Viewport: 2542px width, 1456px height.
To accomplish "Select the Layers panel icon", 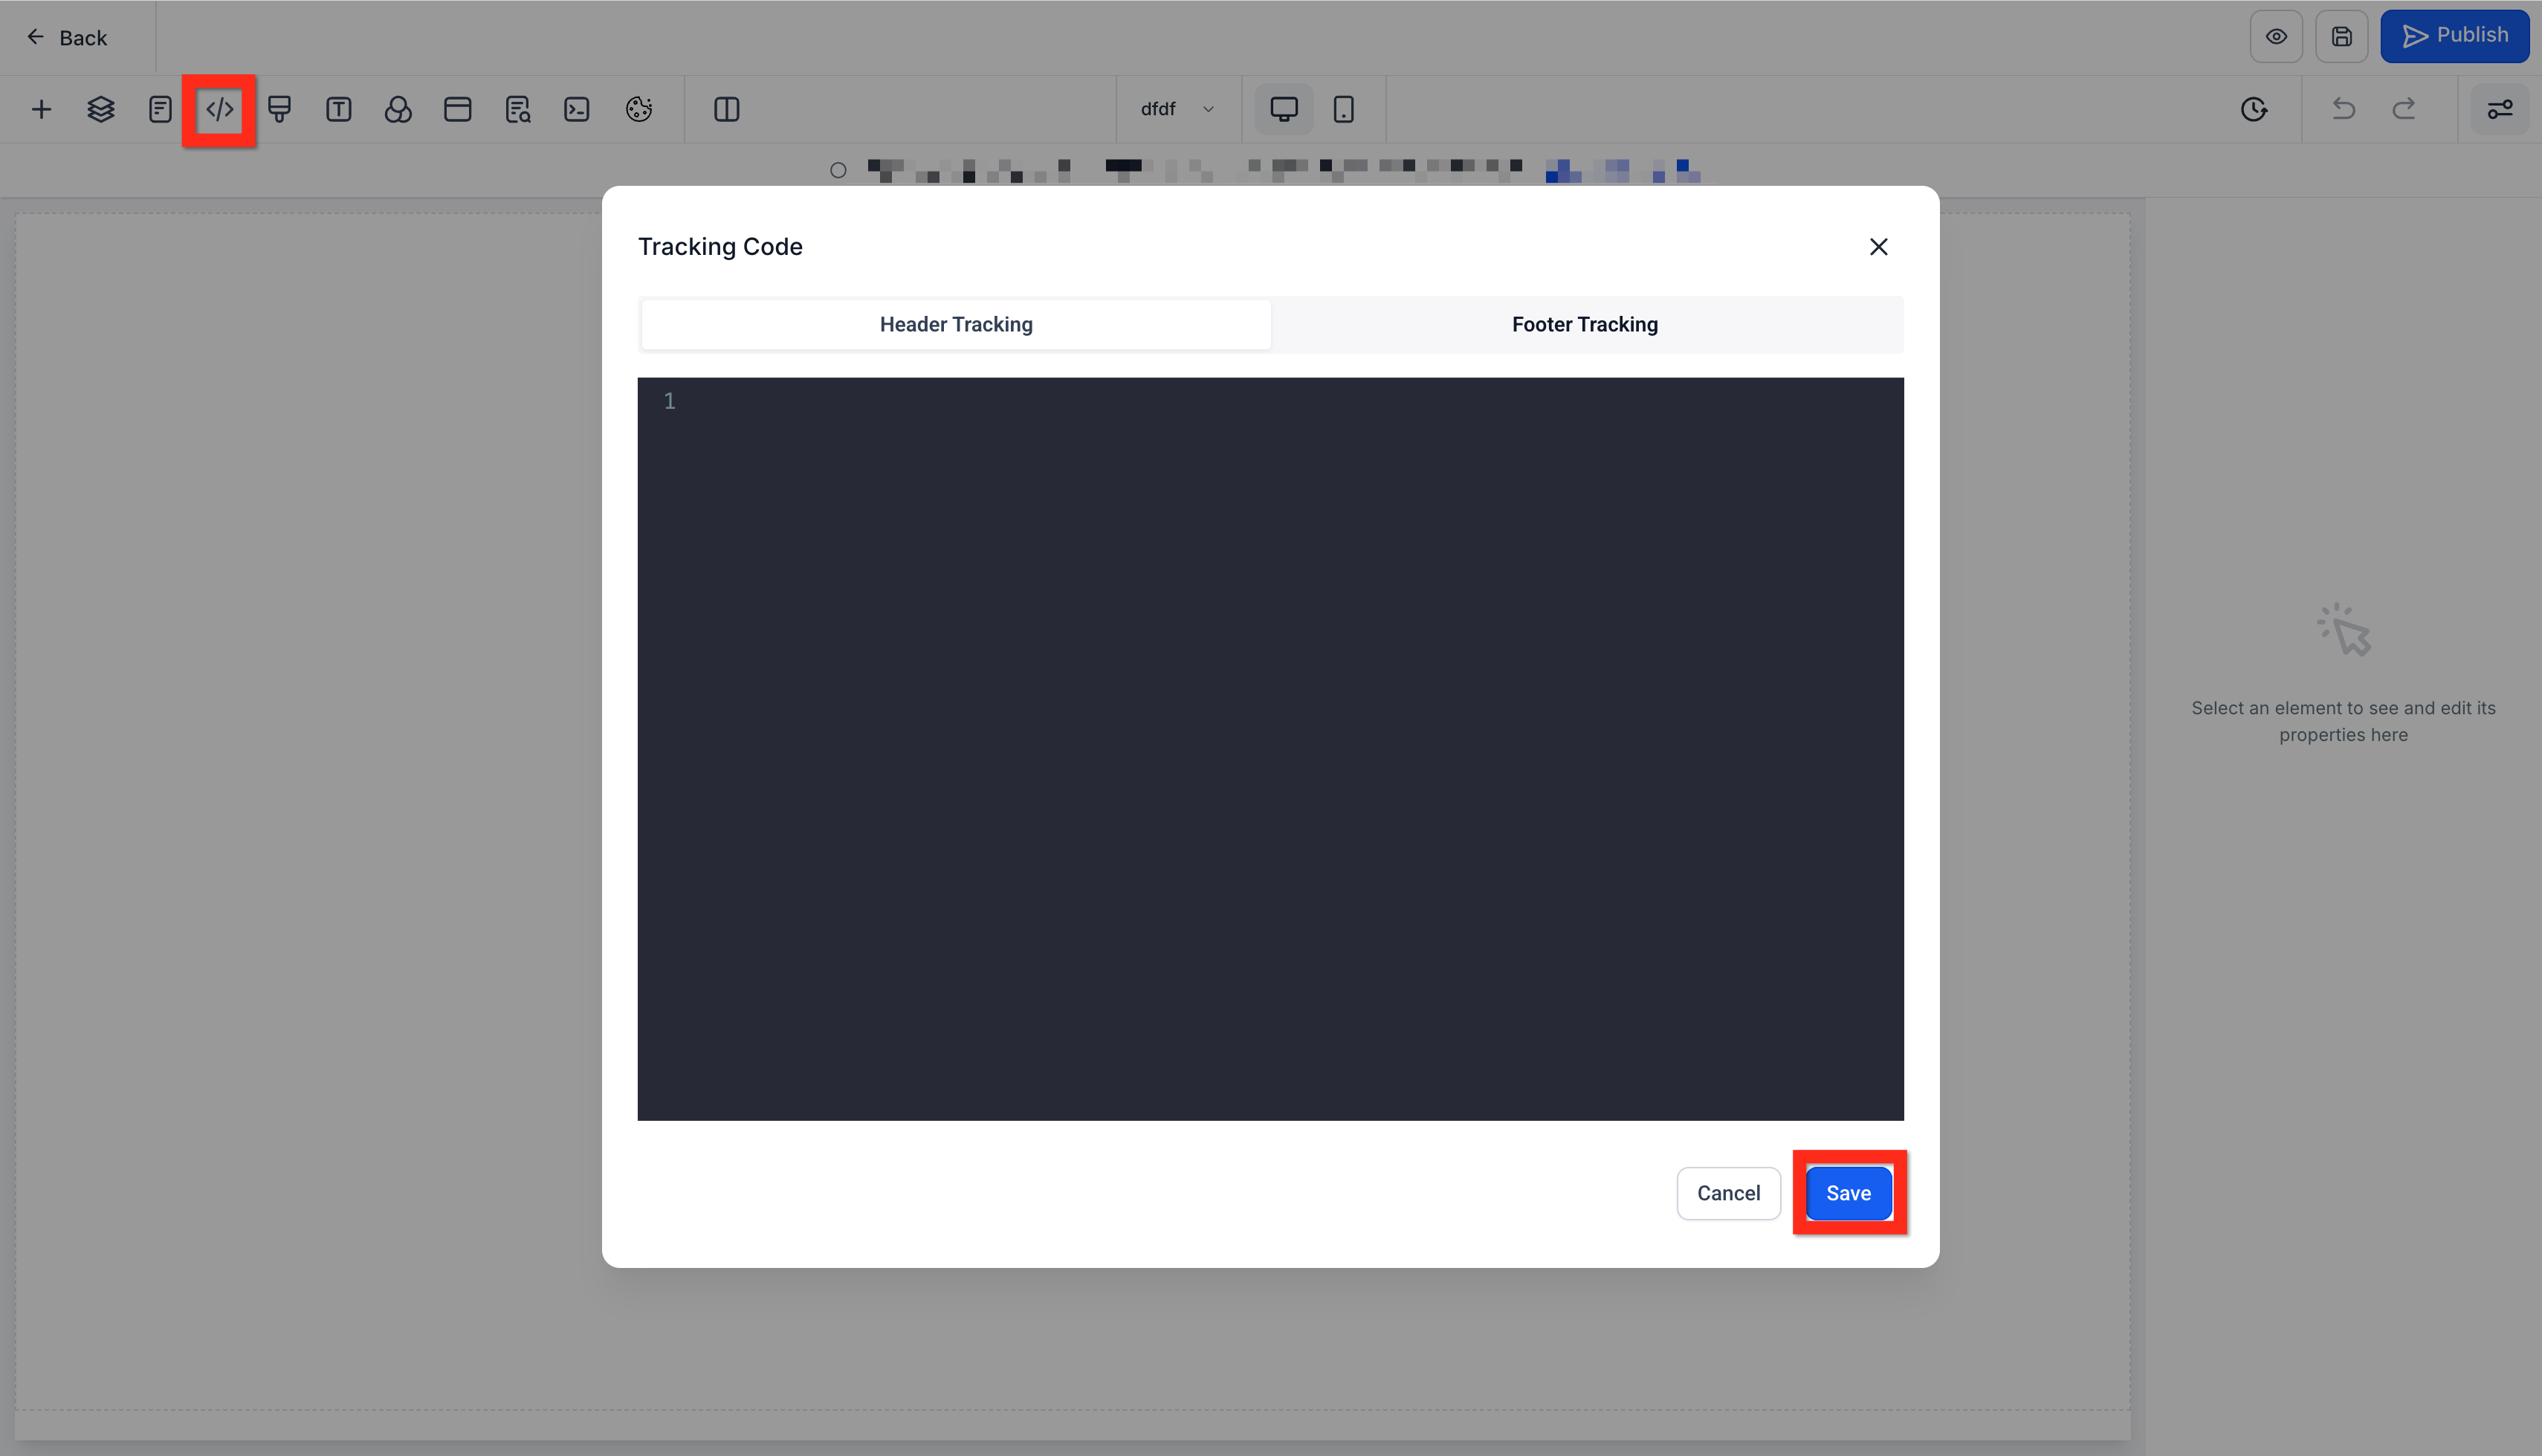I will (x=100, y=109).
